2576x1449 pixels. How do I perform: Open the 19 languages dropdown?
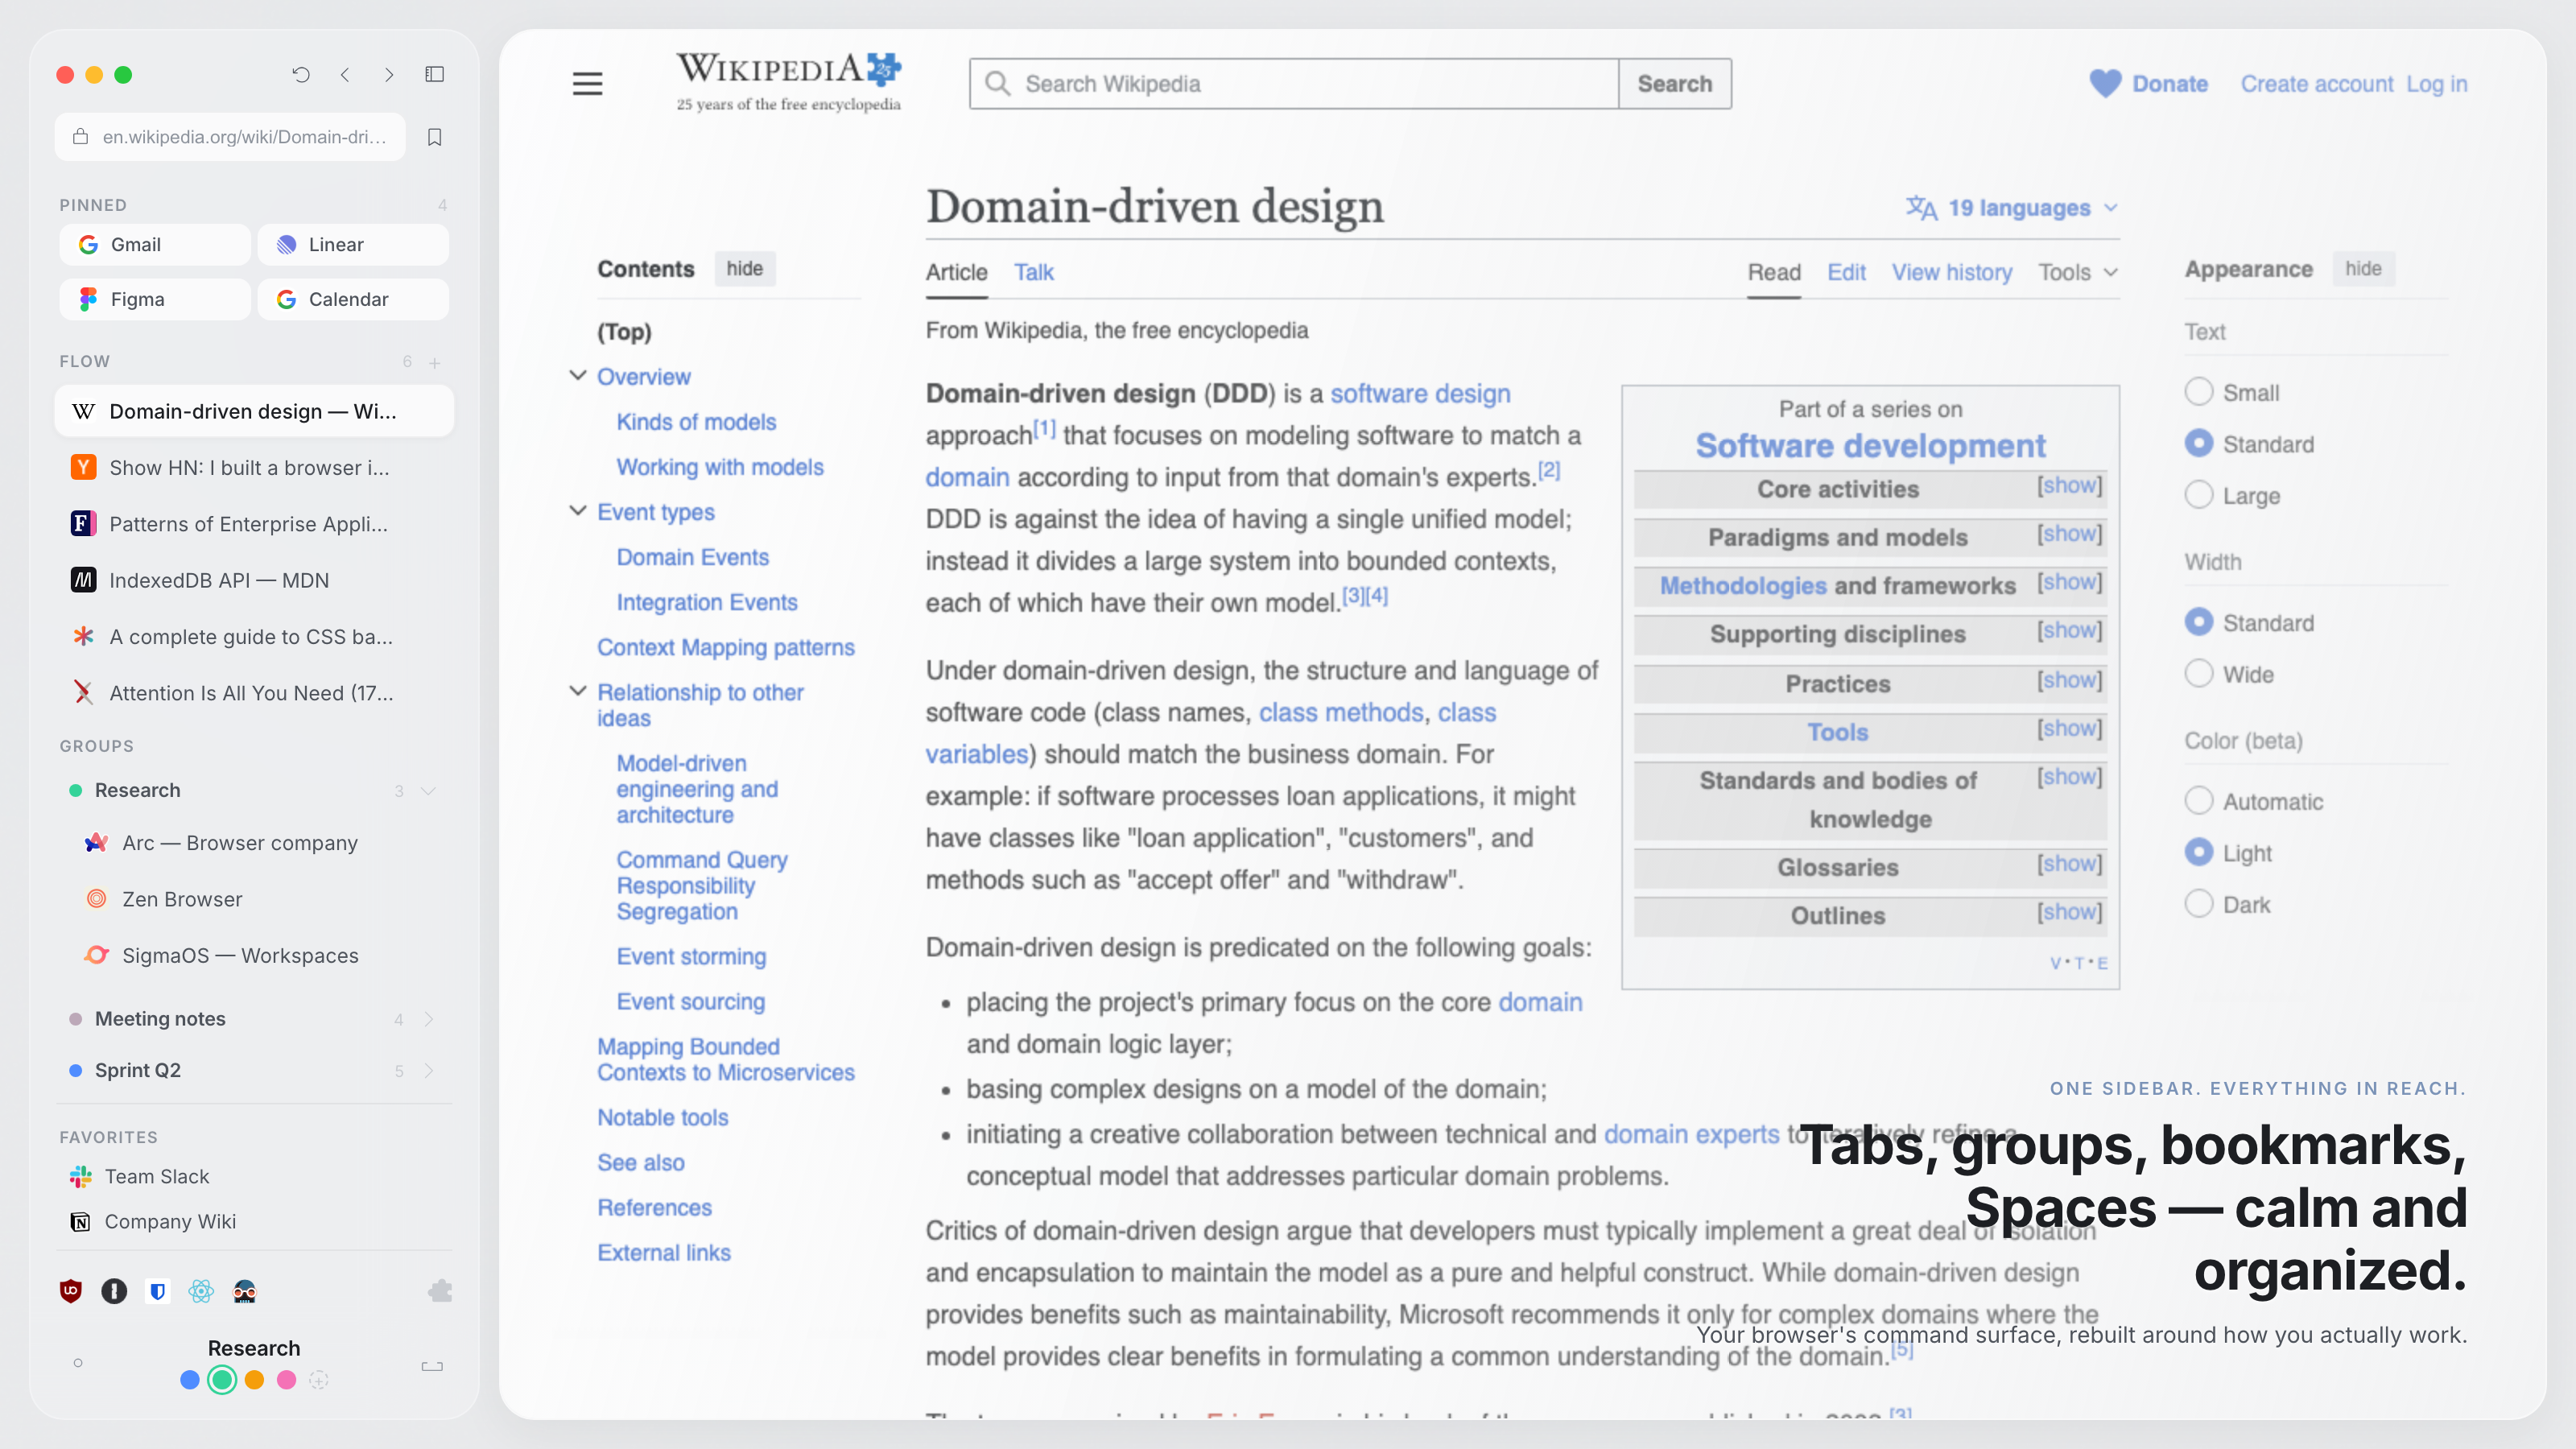[2013, 208]
